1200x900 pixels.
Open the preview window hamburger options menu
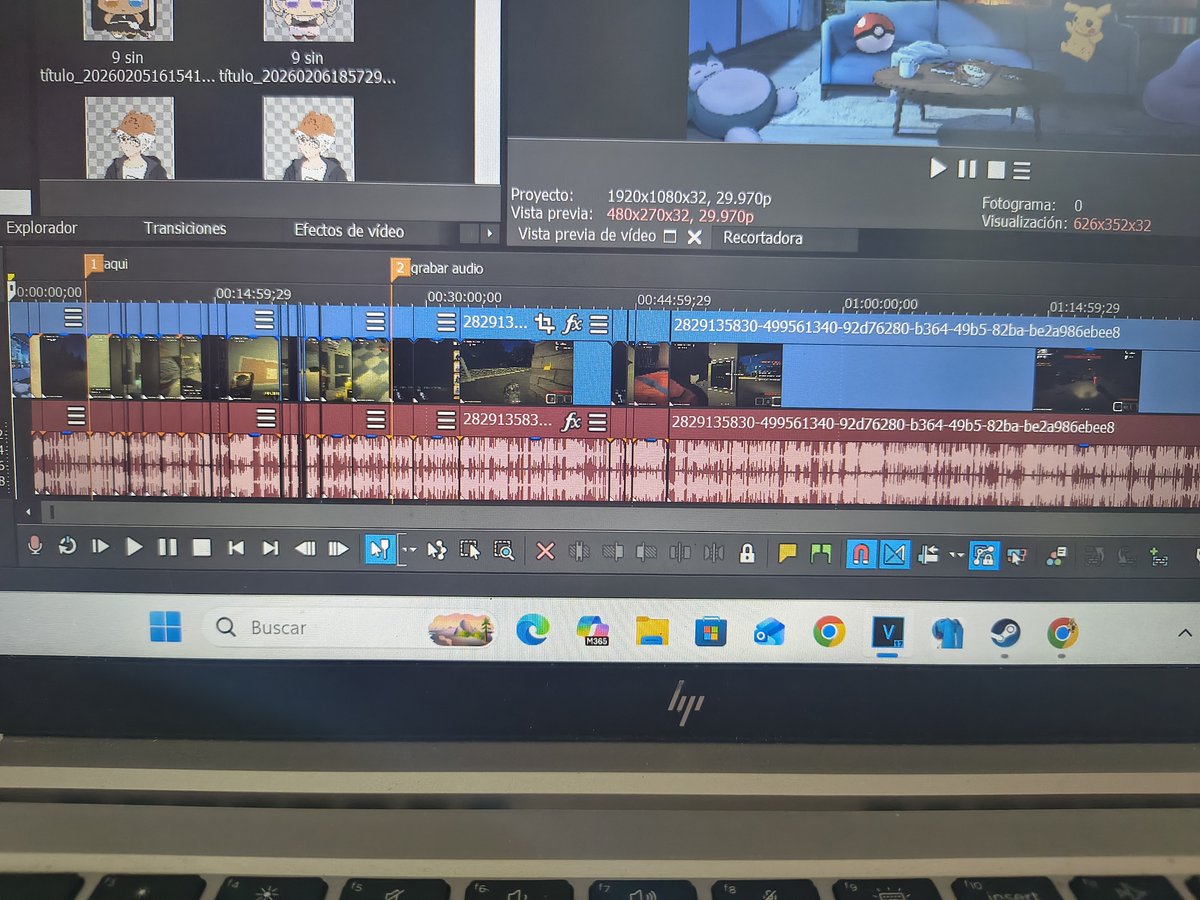pyautogui.click(x=1021, y=170)
